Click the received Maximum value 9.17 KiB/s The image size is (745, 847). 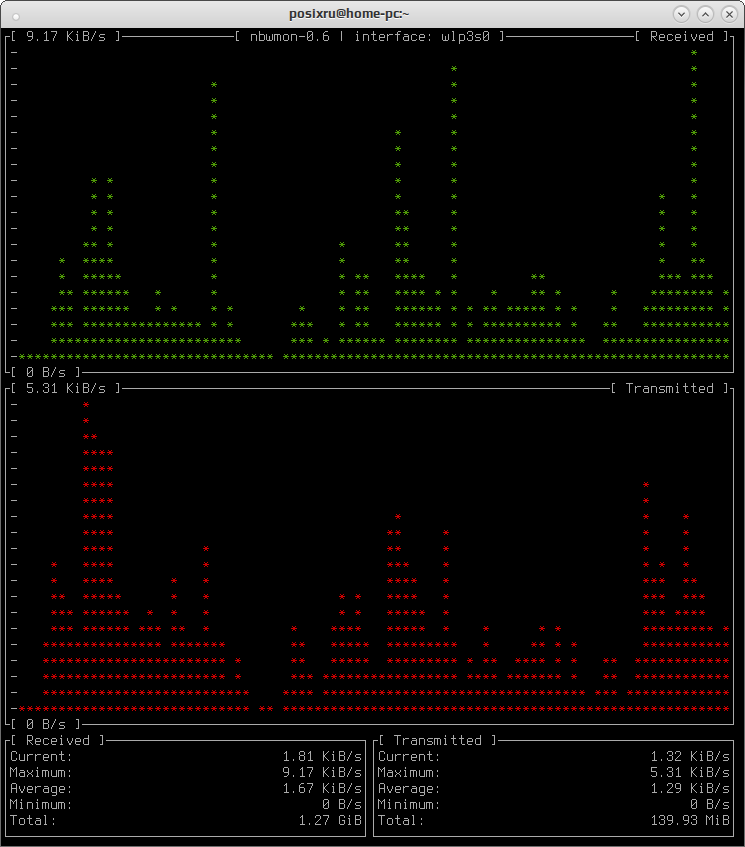pos(322,772)
